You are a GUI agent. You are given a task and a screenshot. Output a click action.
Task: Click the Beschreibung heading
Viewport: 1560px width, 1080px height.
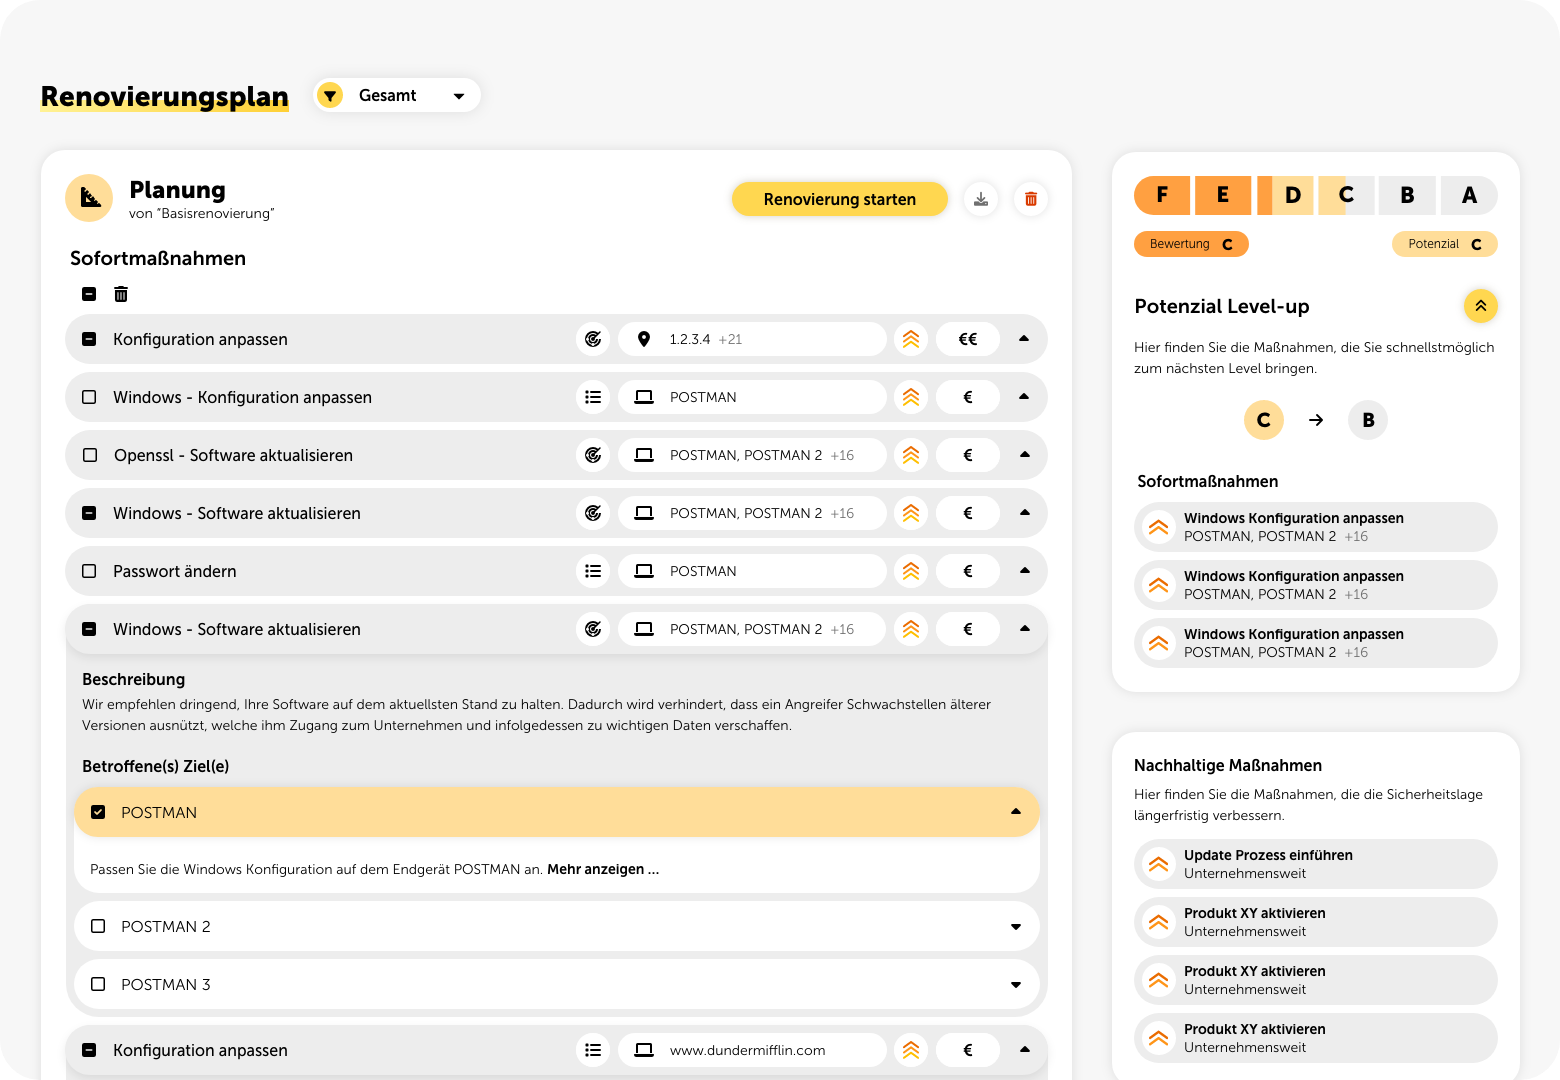pyautogui.click(x=134, y=679)
